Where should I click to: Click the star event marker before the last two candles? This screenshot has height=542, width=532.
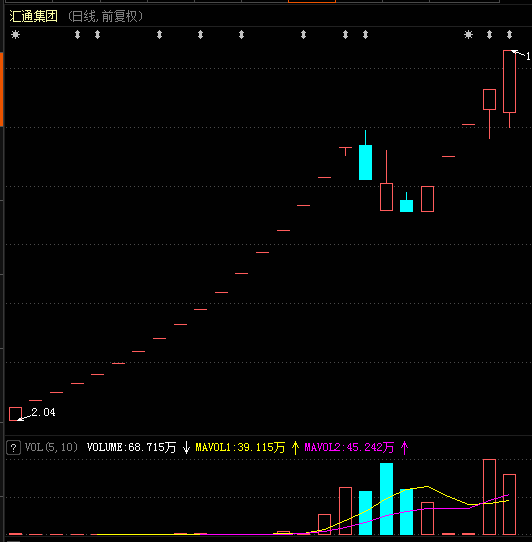pyautogui.click(x=468, y=35)
